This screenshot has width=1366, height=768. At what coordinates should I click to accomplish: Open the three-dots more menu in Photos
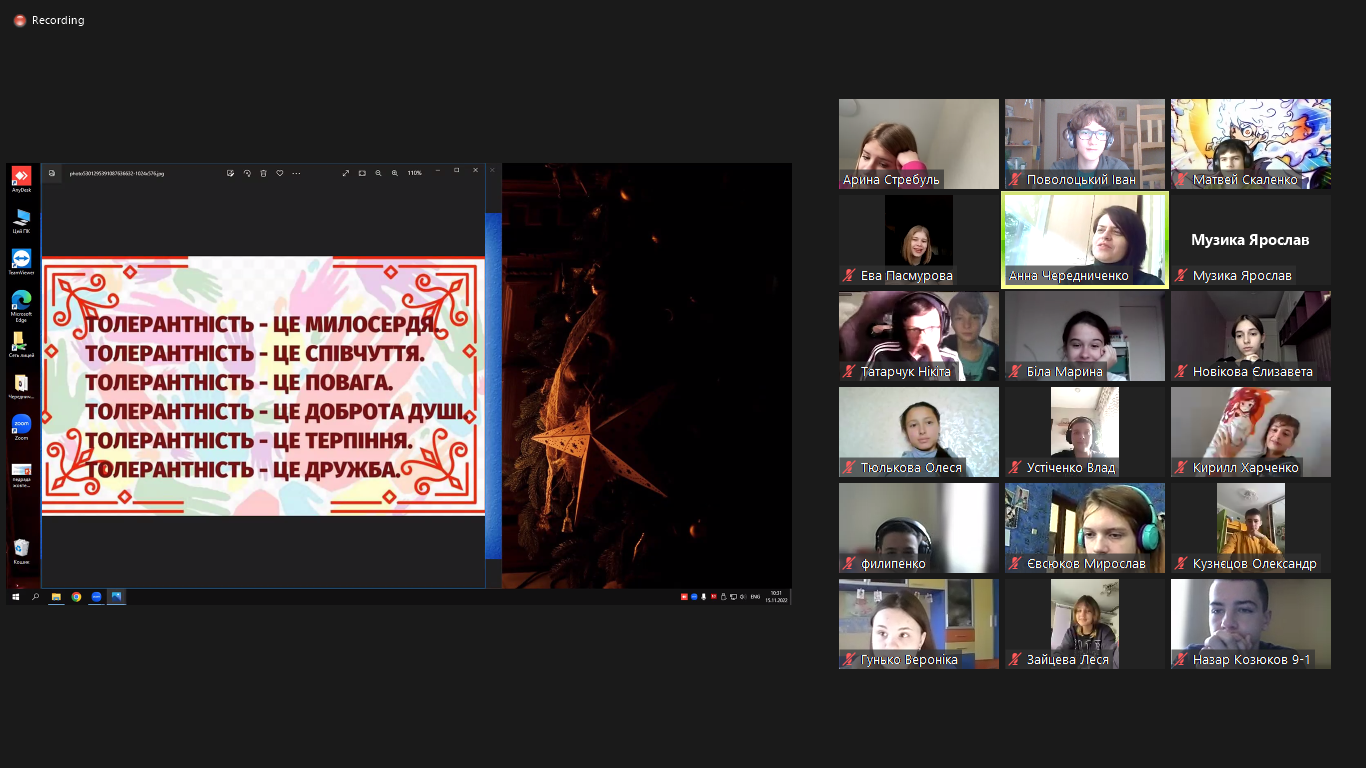pos(296,173)
